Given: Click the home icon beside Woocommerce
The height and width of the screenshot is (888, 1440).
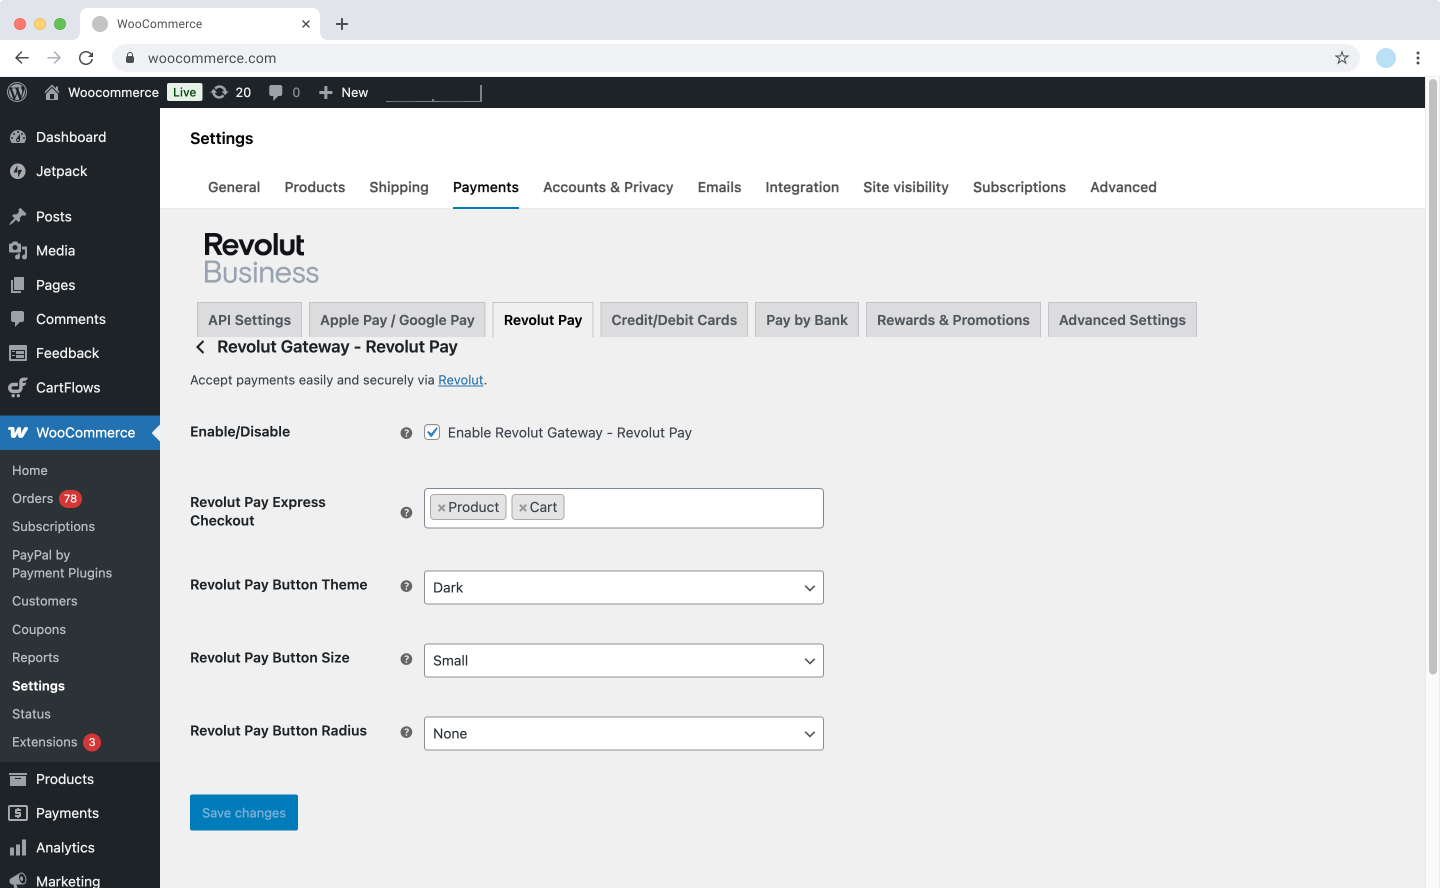Looking at the screenshot, I should pos(52,92).
